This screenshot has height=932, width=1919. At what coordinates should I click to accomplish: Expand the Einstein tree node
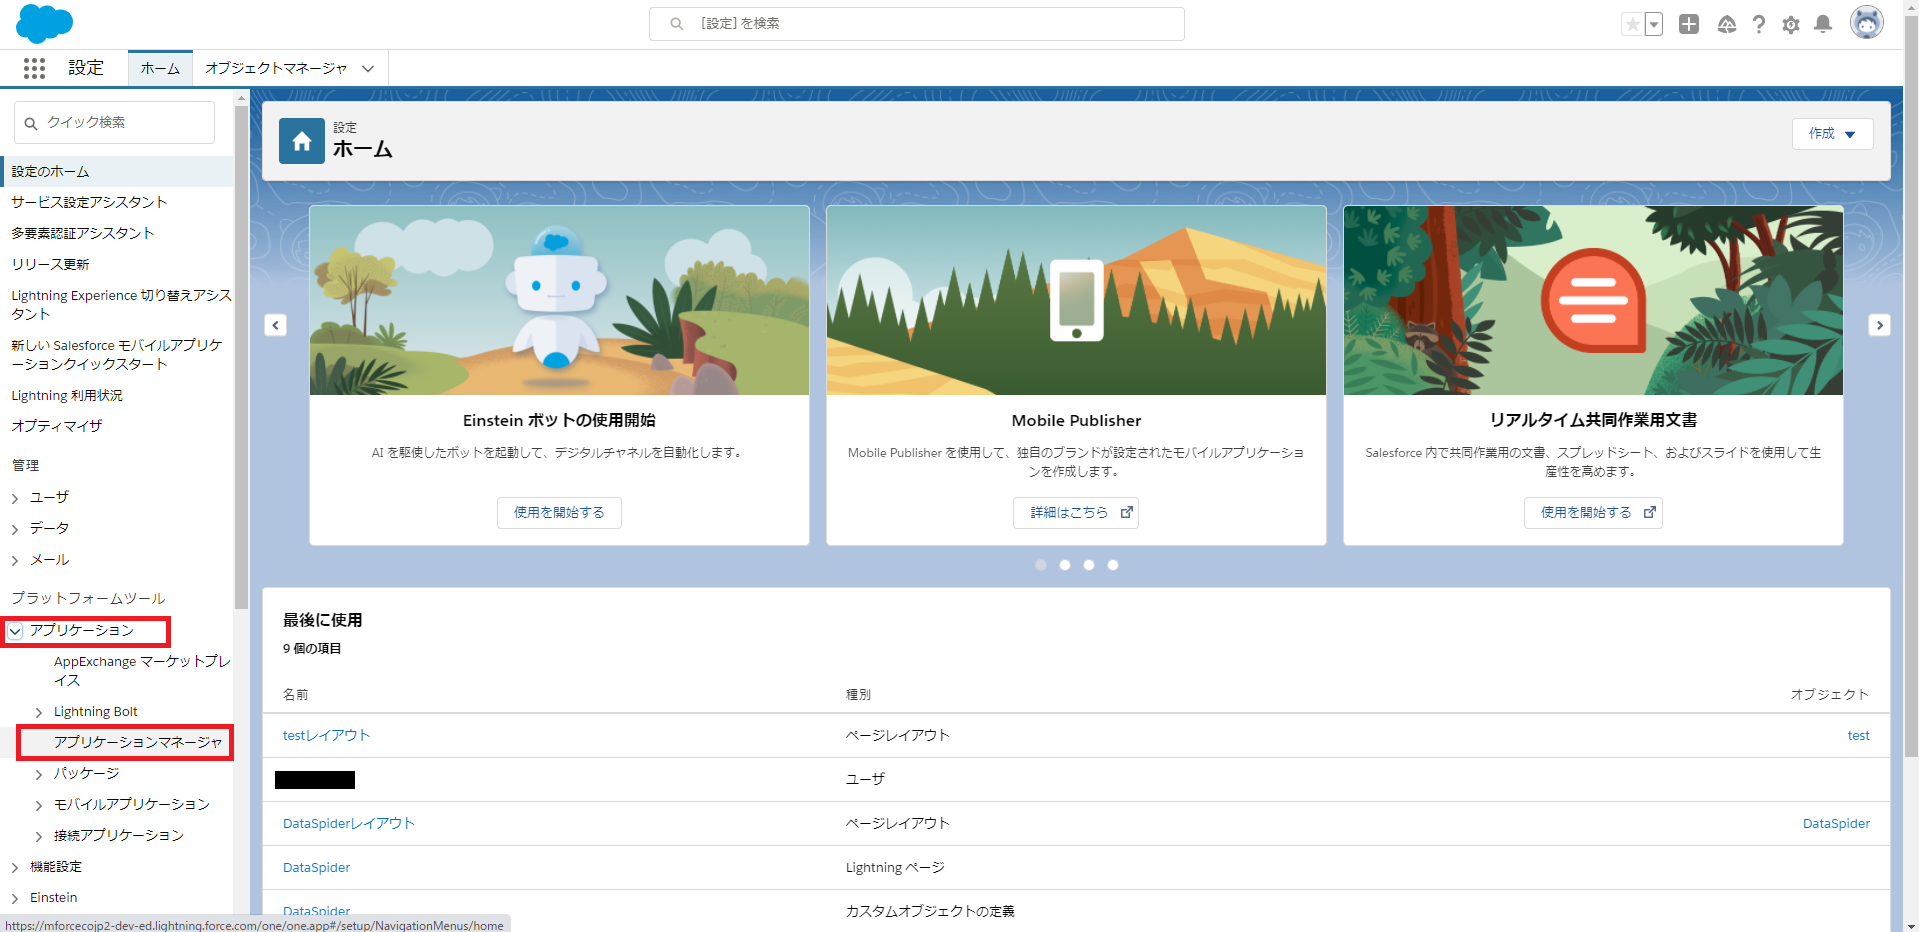pyautogui.click(x=15, y=899)
